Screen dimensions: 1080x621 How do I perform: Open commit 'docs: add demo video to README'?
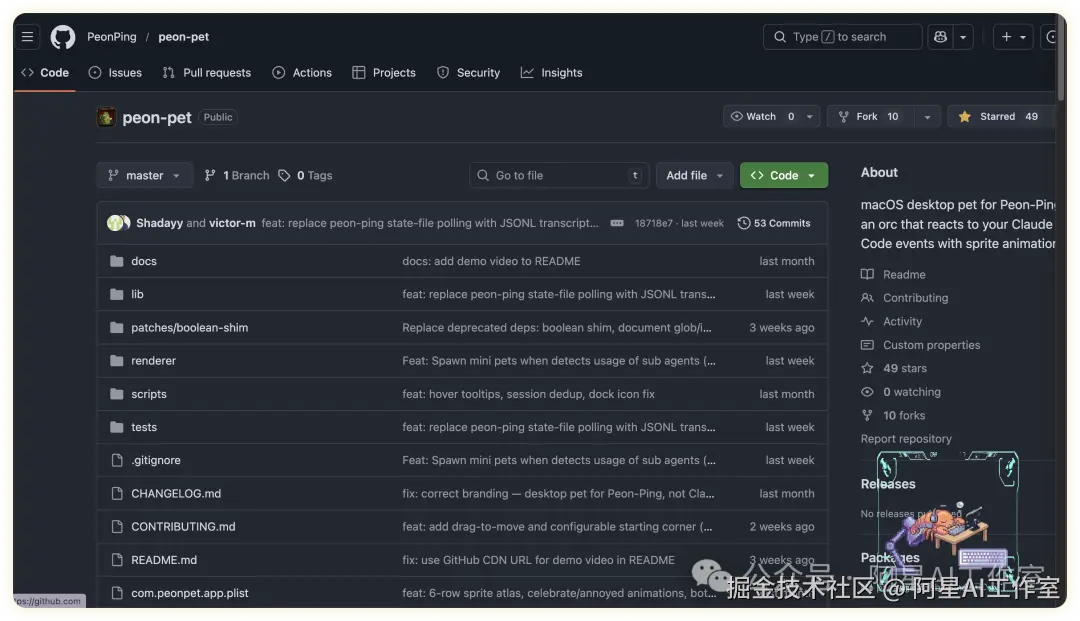491,261
